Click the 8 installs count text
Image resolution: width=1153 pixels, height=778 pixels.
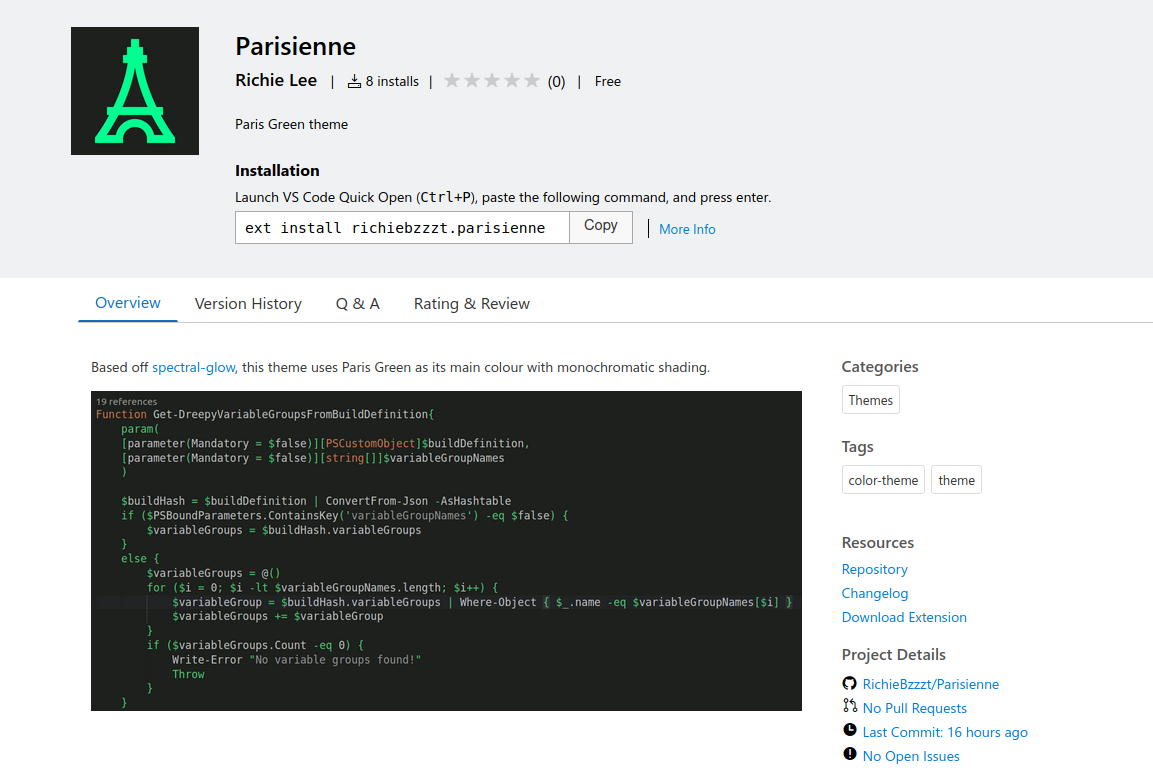[392, 82]
